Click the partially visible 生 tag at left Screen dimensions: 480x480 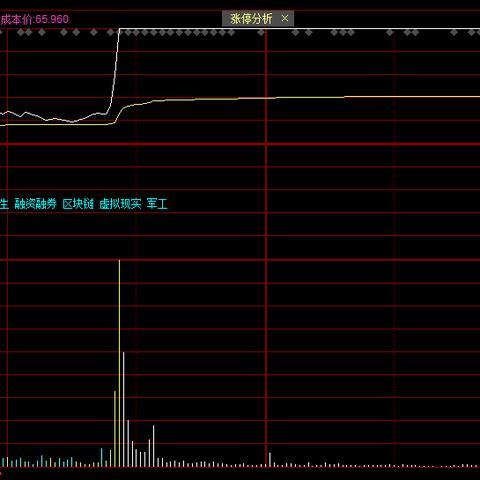(4, 204)
